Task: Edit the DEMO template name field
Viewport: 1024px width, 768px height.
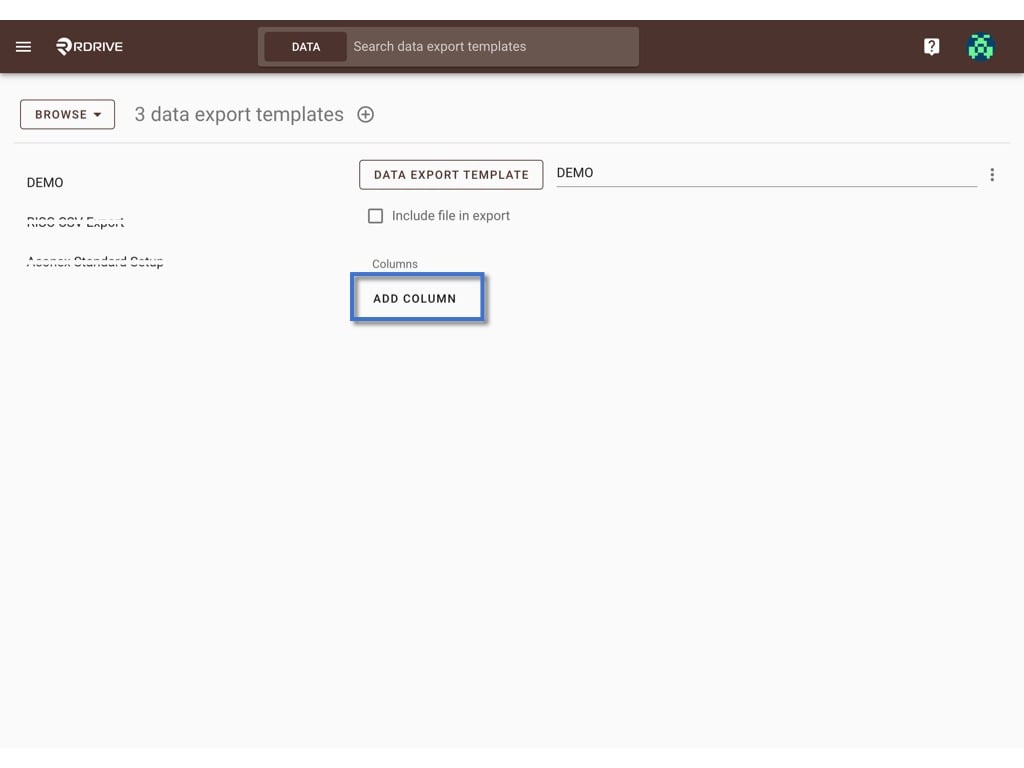Action: [x=766, y=173]
